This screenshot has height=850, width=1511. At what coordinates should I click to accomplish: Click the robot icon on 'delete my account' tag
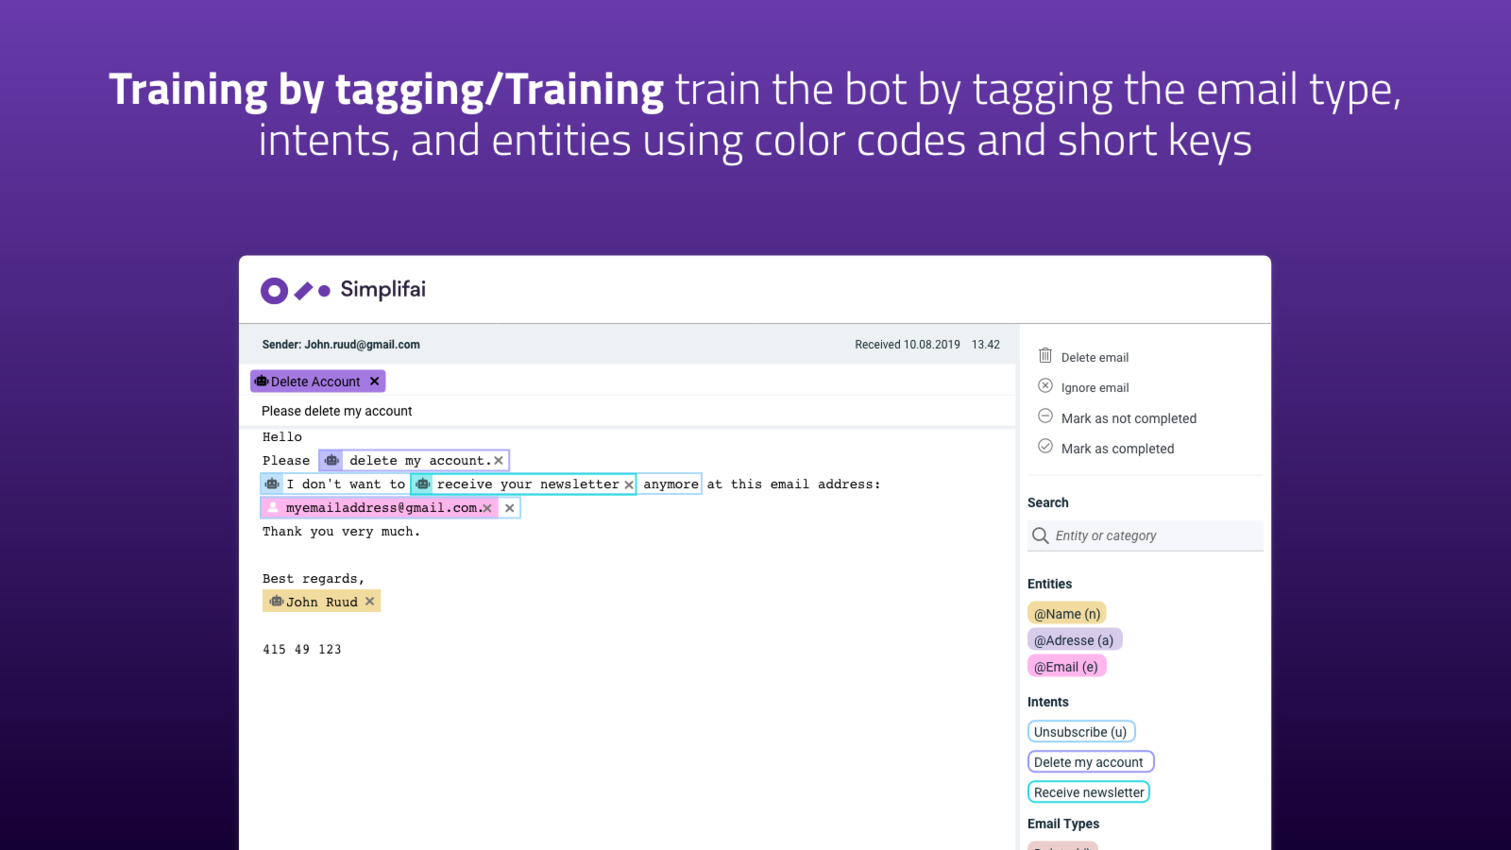click(x=332, y=460)
